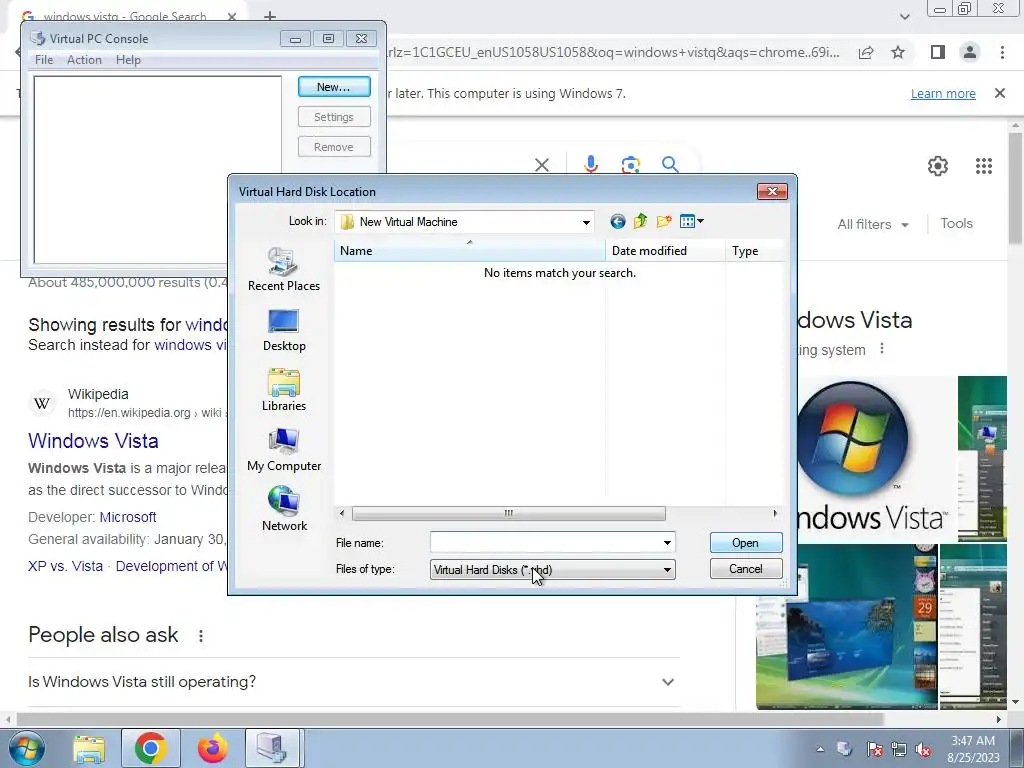This screenshot has width=1024, height=768.
Task: Open People also ask options menu
Action: [201, 635]
